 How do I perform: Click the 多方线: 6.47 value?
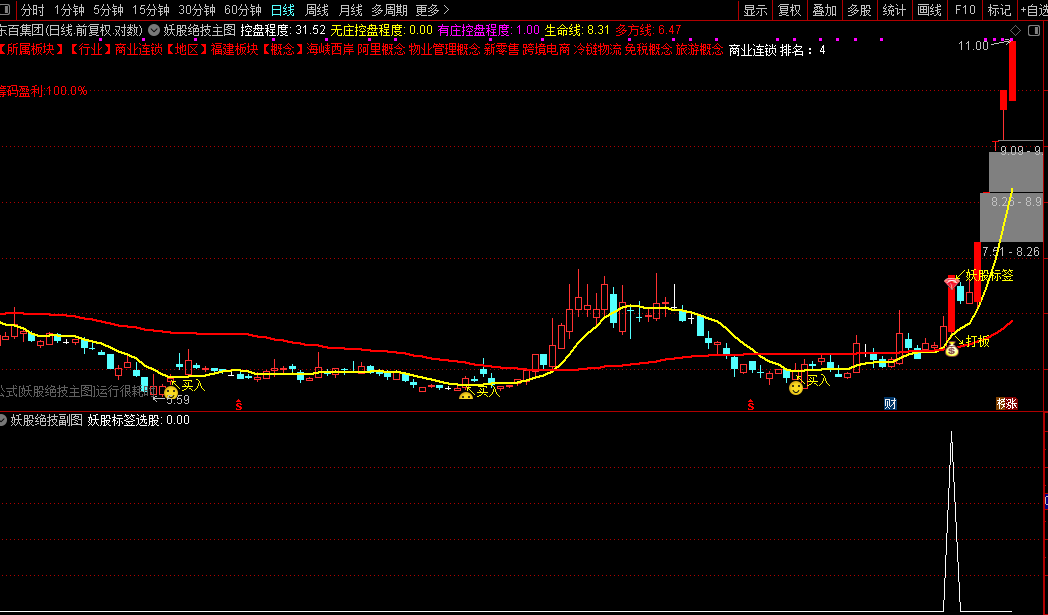648,30
